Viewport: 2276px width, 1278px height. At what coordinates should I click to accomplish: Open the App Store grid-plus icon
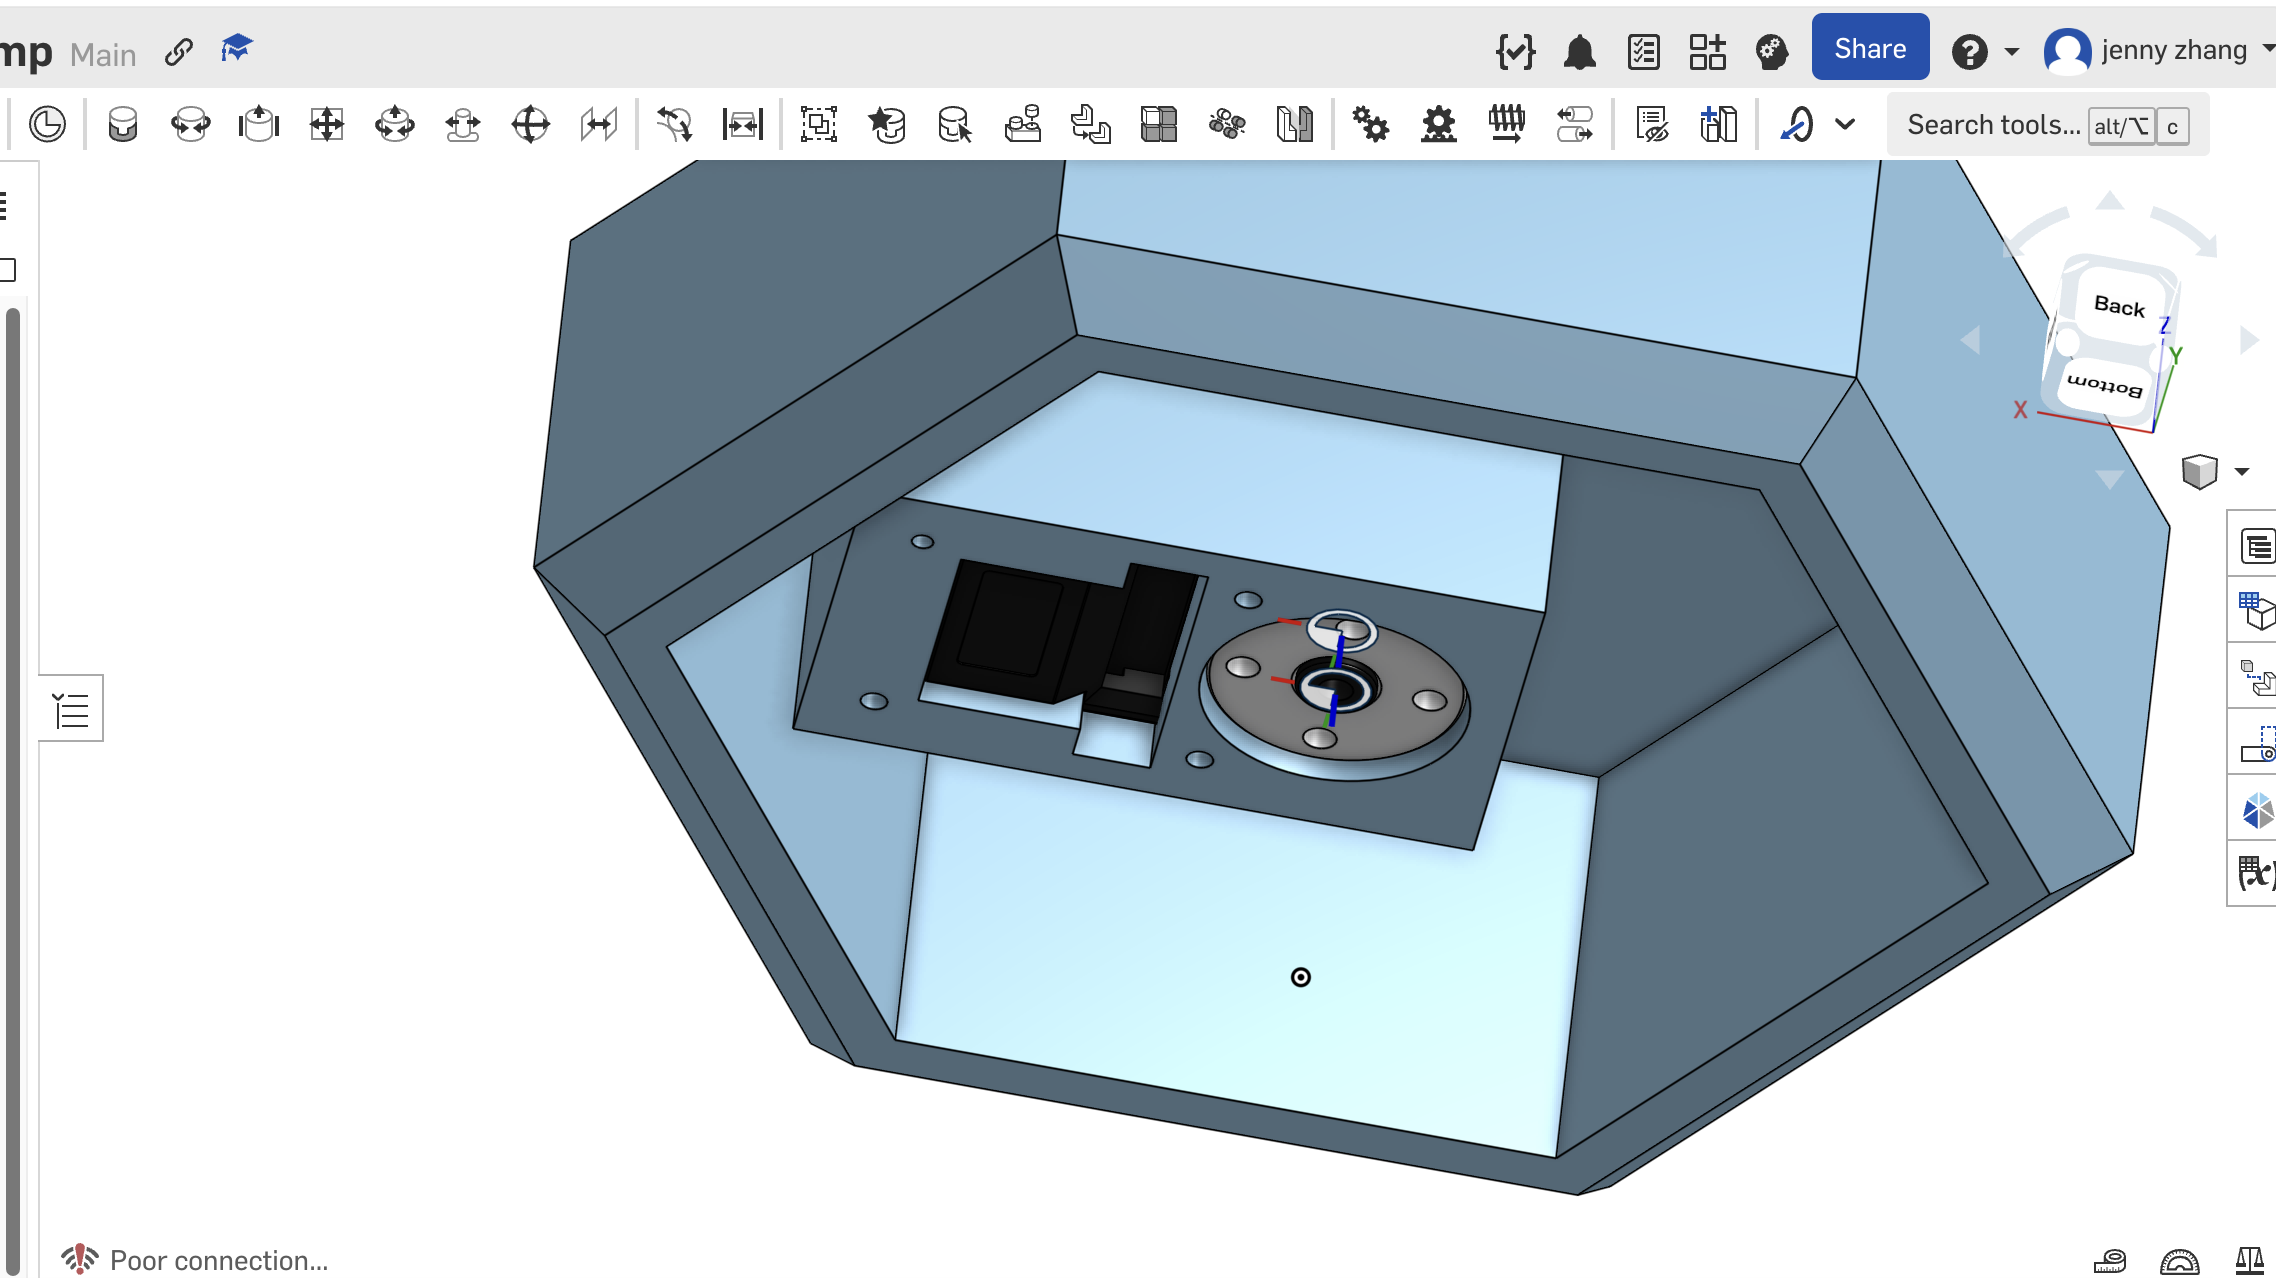pyautogui.click(x=1708, y=51)
